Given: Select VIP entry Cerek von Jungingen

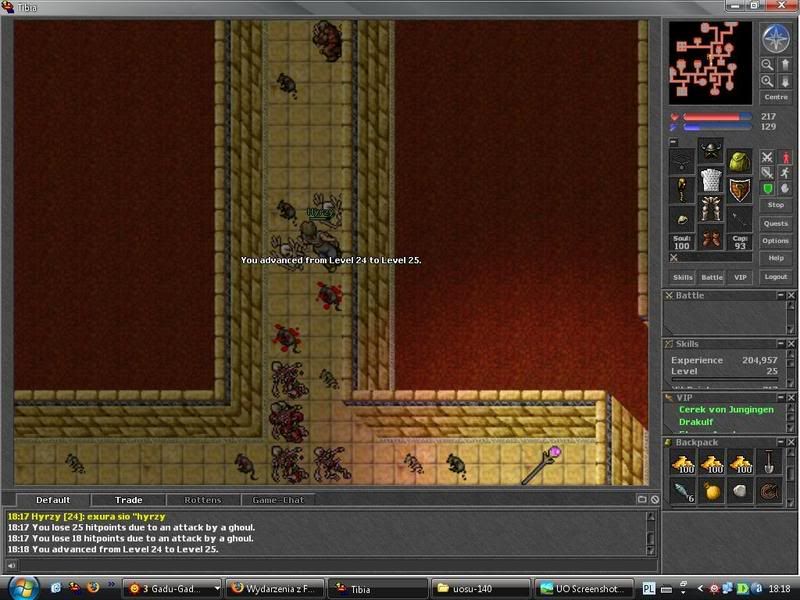Looking at the screenshot, I should point(726,410).
